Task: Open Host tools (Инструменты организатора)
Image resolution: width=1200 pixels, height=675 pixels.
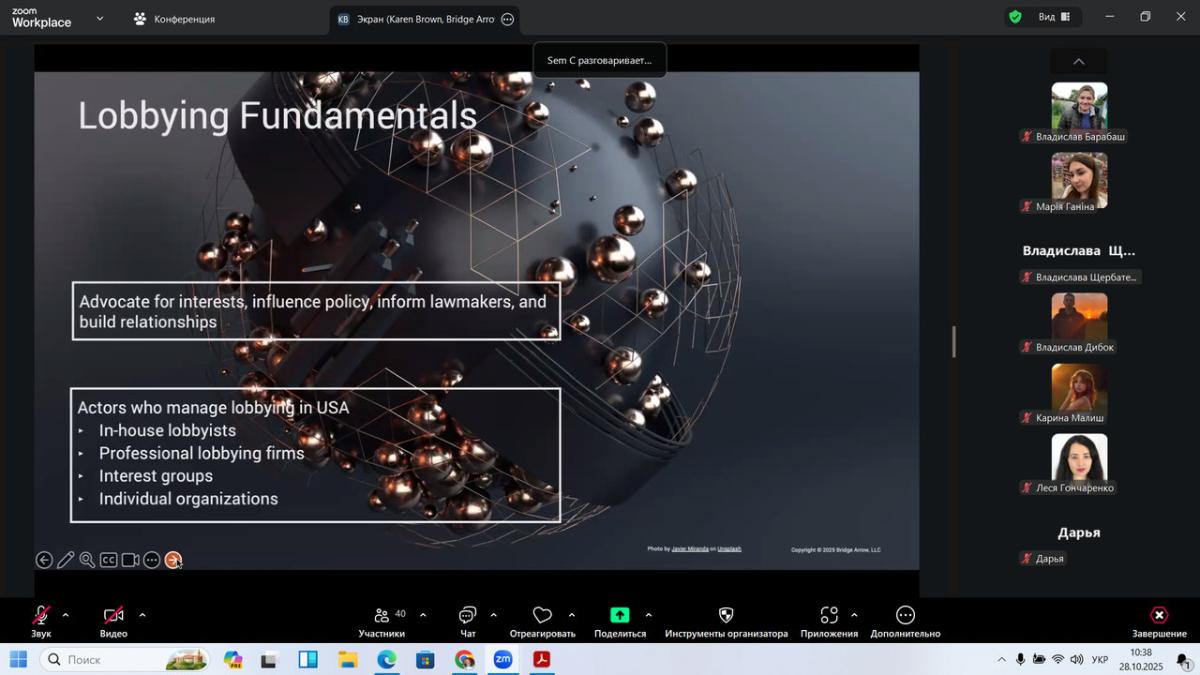Action: pyautogui.click(x=726, y=616)
